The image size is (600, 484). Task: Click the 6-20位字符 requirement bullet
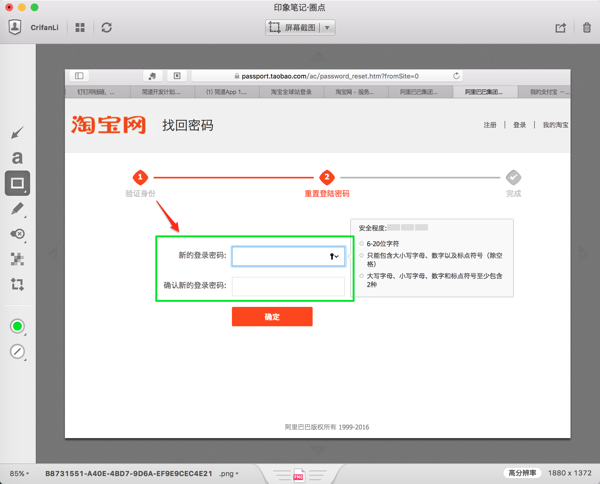pyautogui.click(x=362, y=243)
